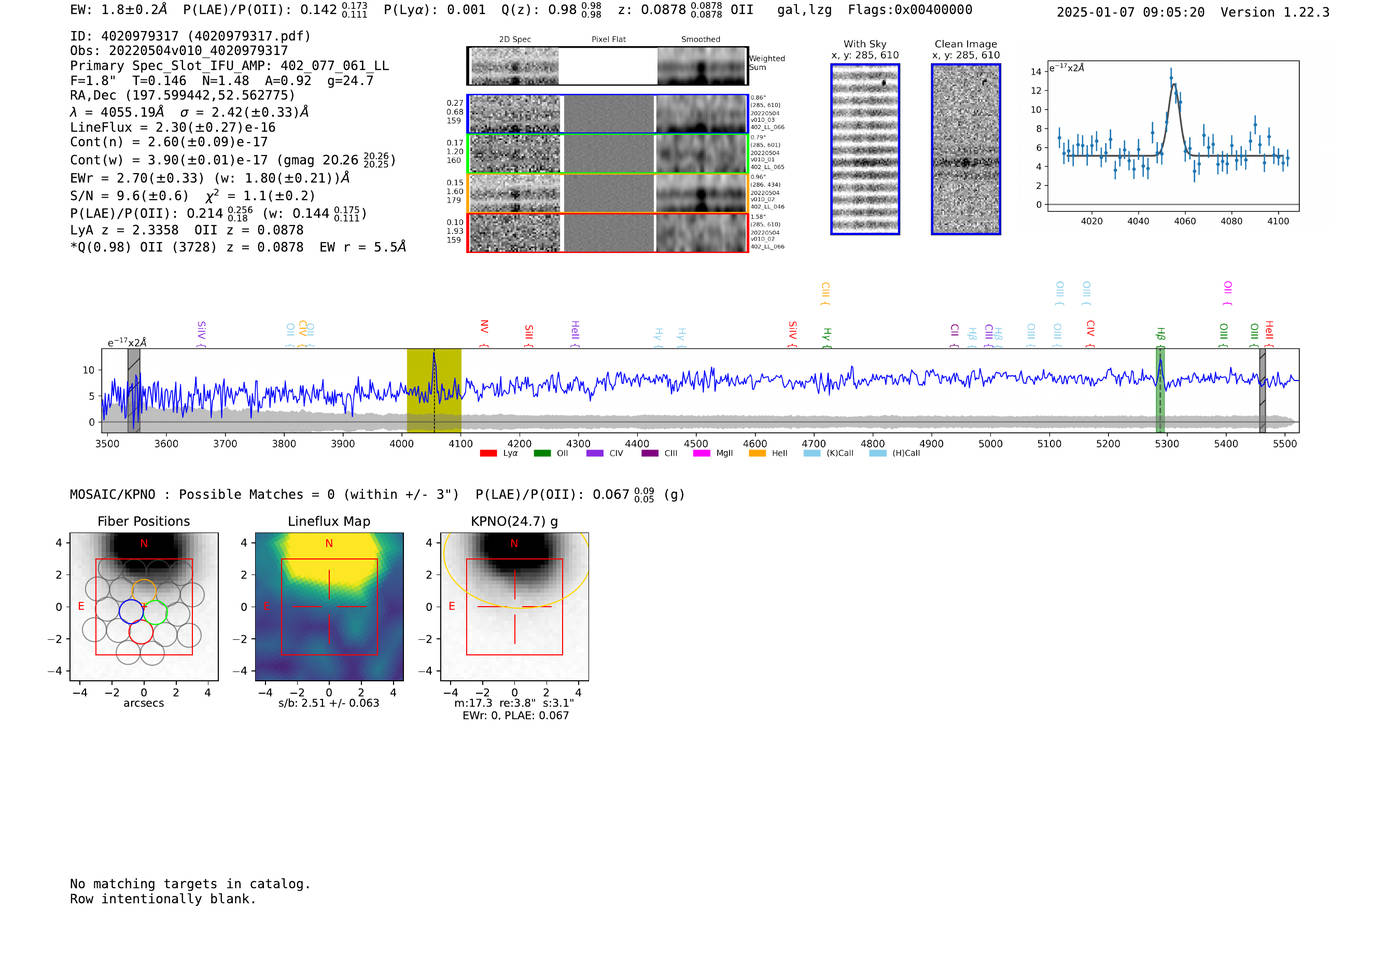
Task: Click the gray hatched band near 5460Å
Action: [1262, 390]
